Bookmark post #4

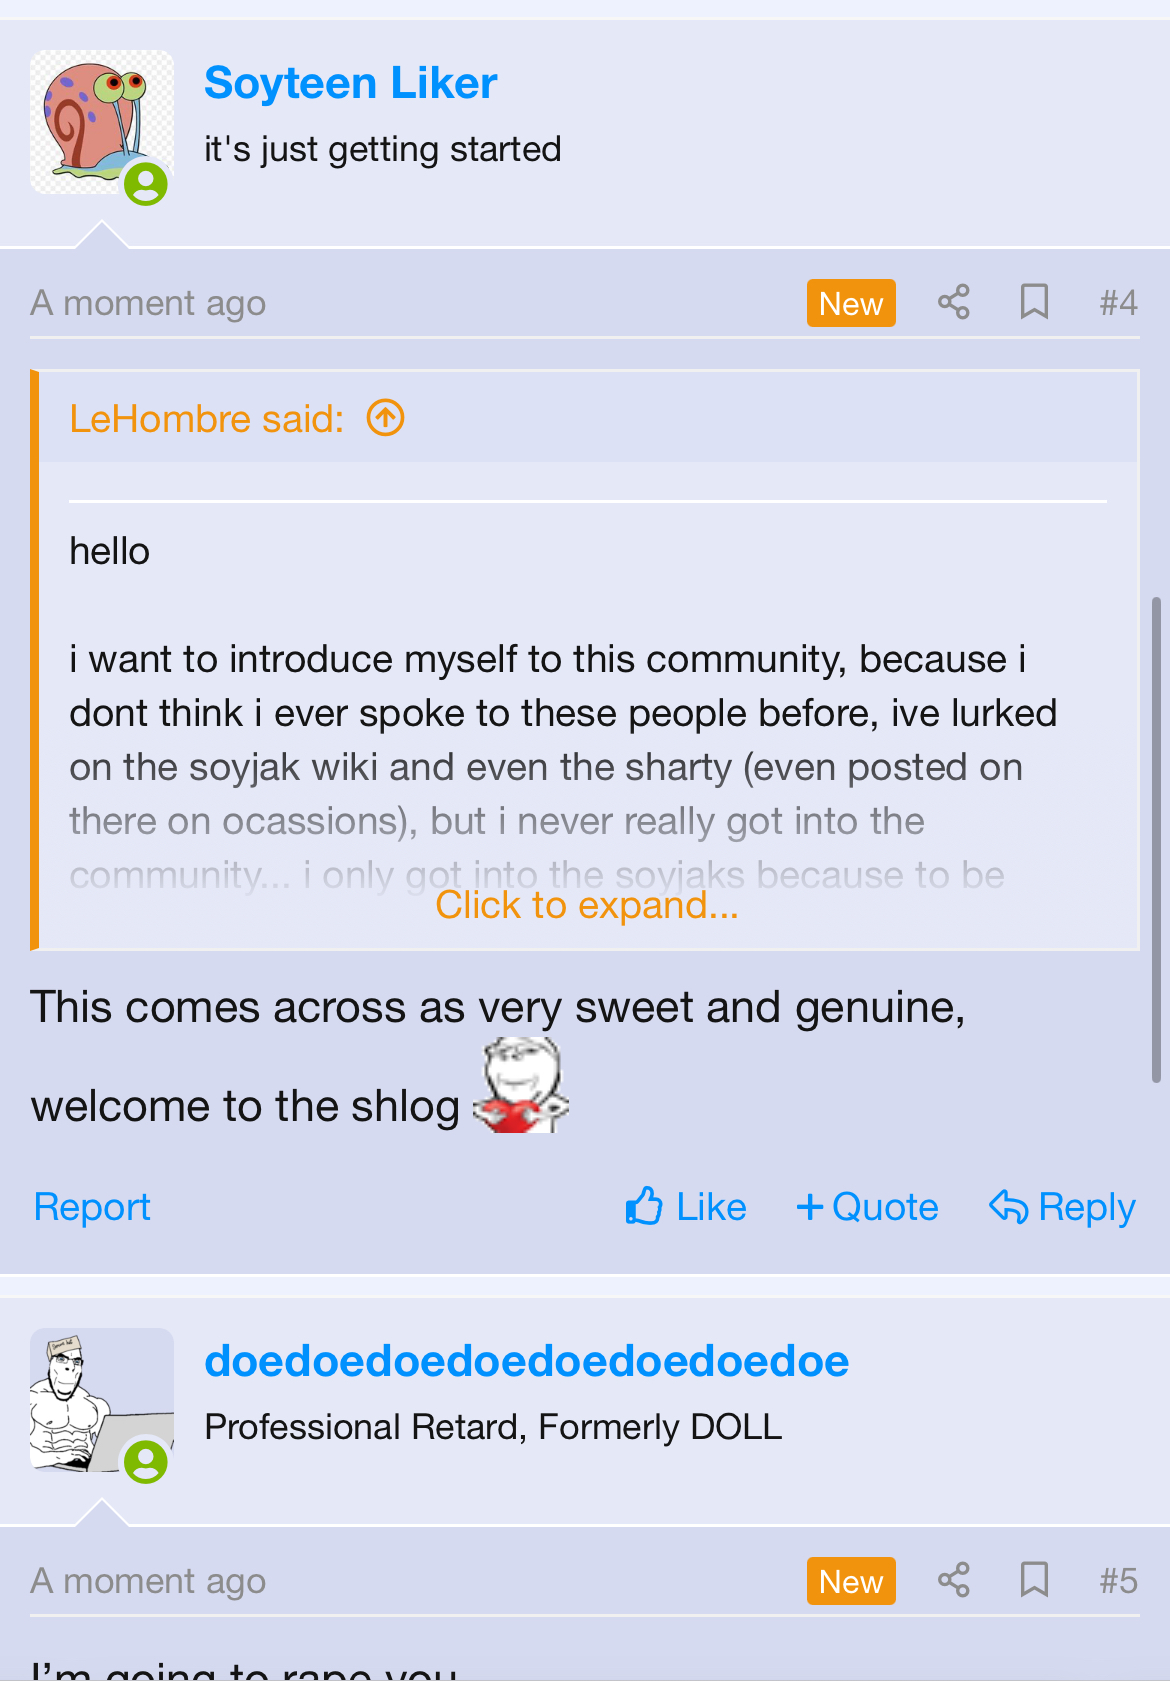point(1034,302)
